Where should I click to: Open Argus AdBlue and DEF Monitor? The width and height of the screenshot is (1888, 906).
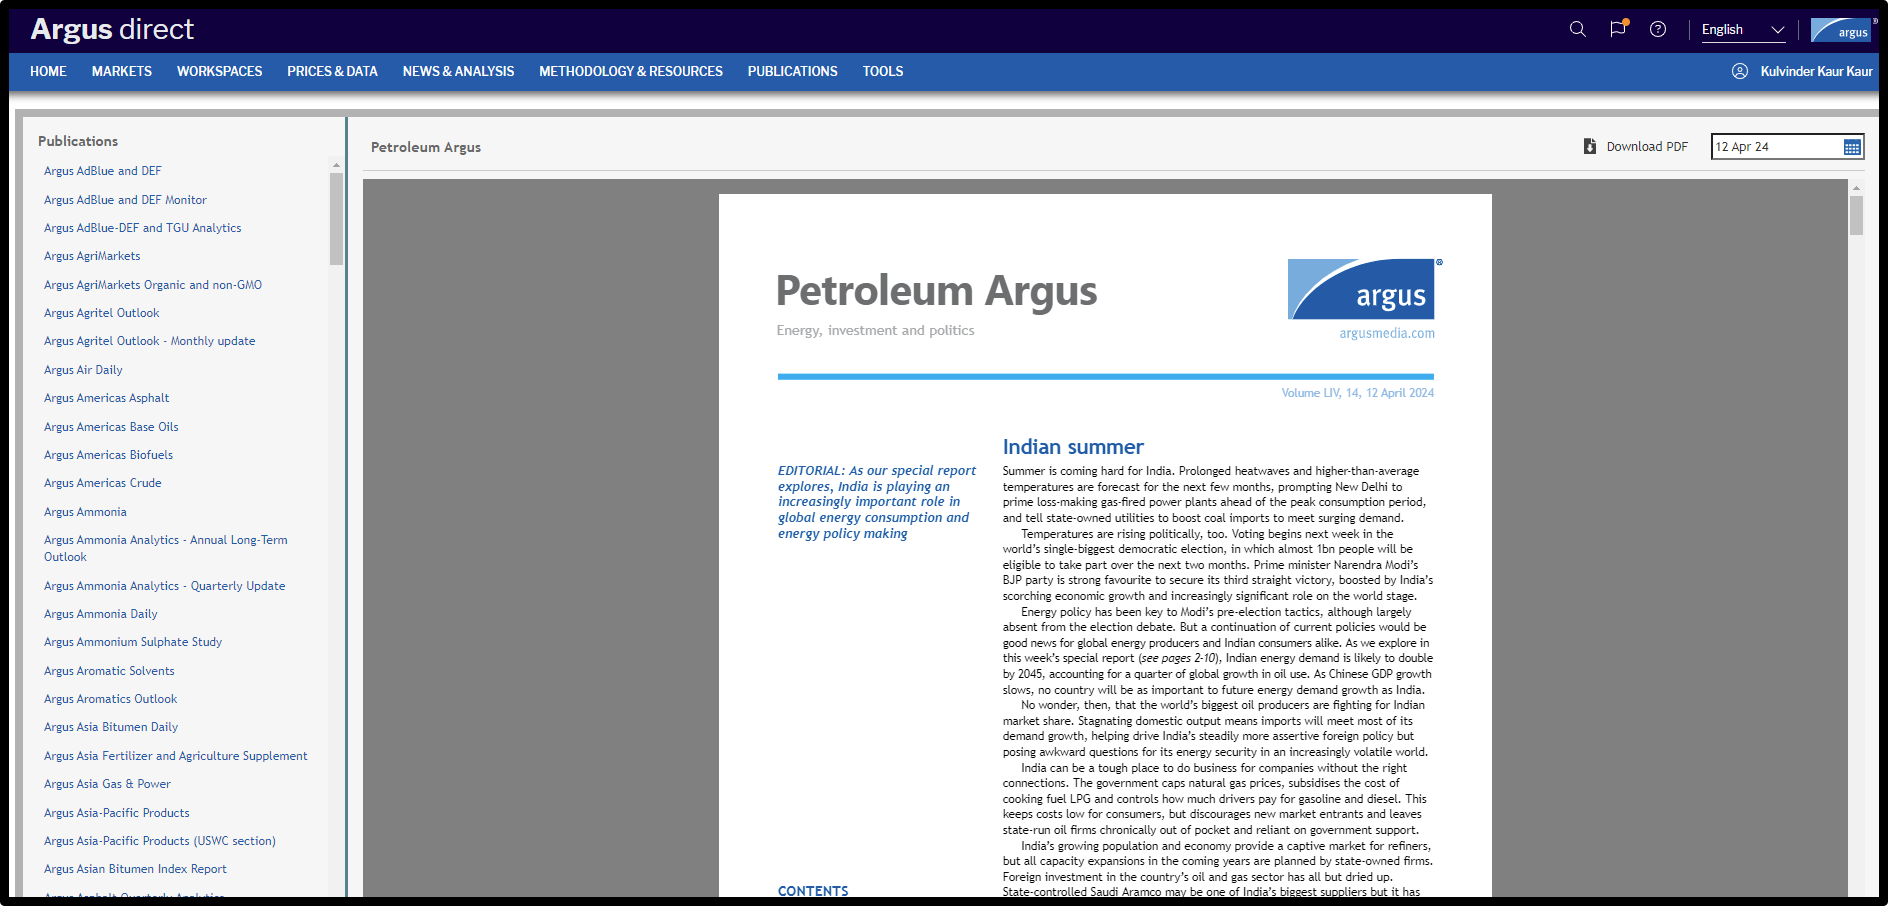point(125,200)
